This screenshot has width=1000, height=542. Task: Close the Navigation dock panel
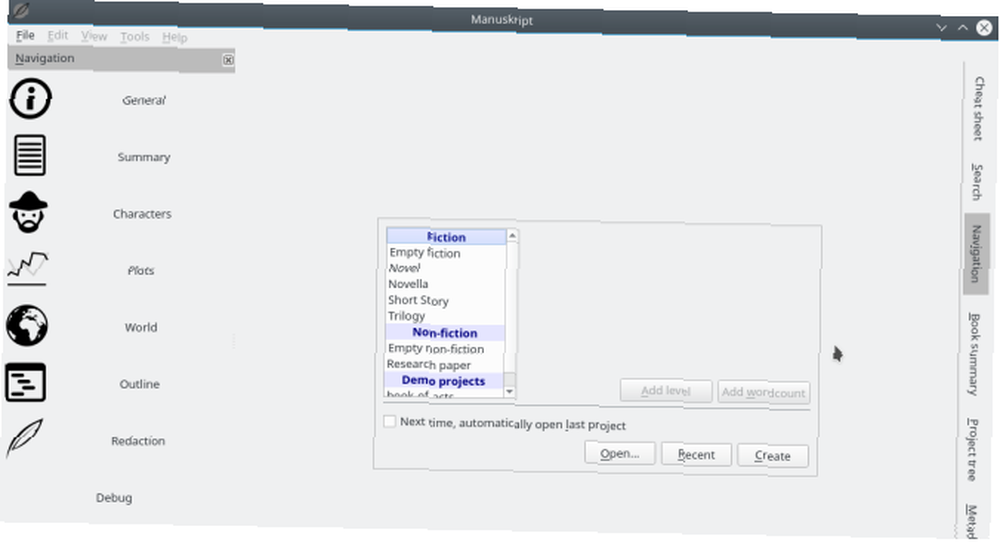coord(228,60)
